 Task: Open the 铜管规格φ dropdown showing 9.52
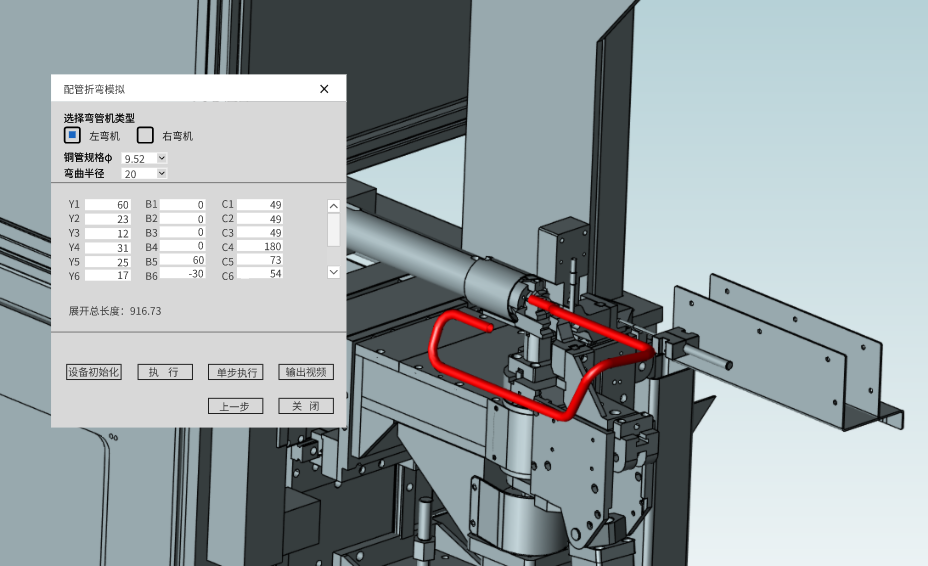144,158
